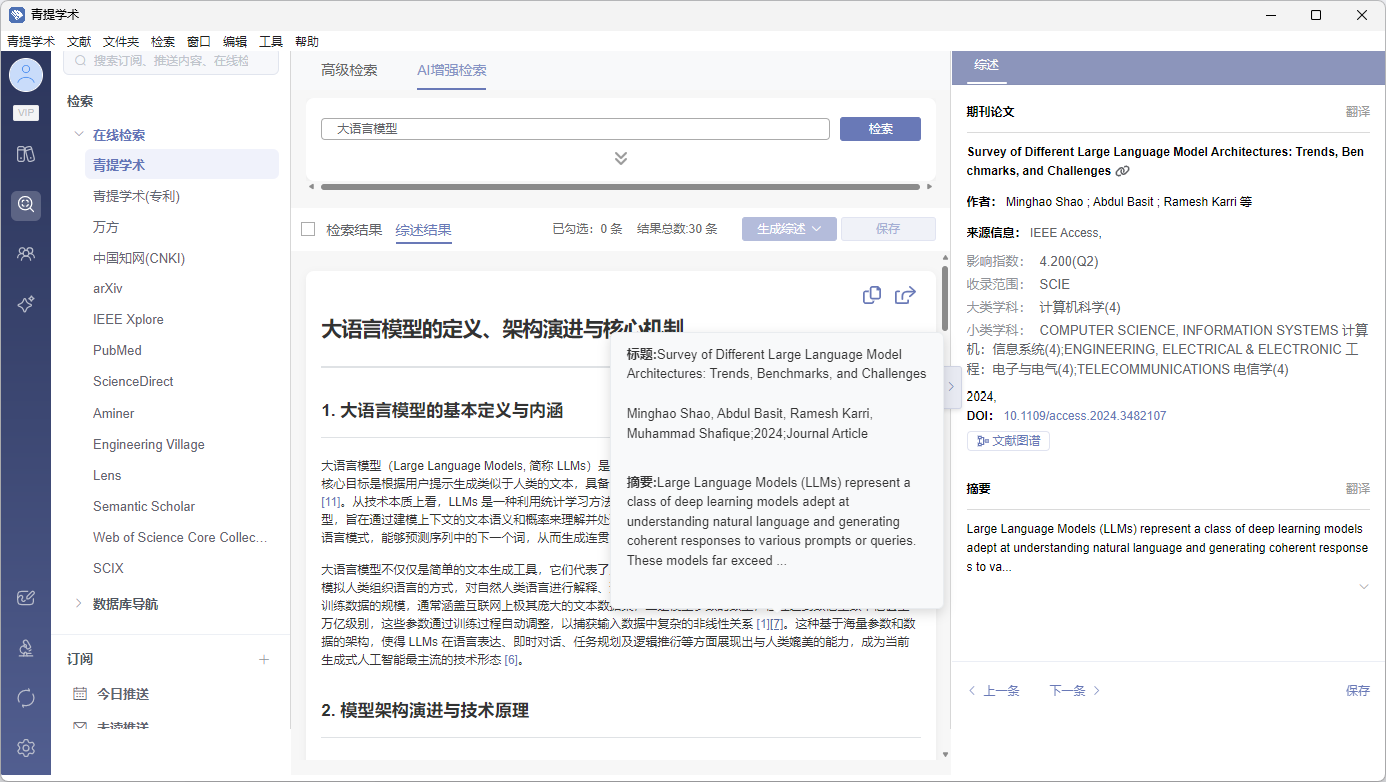The image size is (1386, 782).
Task: Click the link icon after paper title
Action: pos(1122,172)
